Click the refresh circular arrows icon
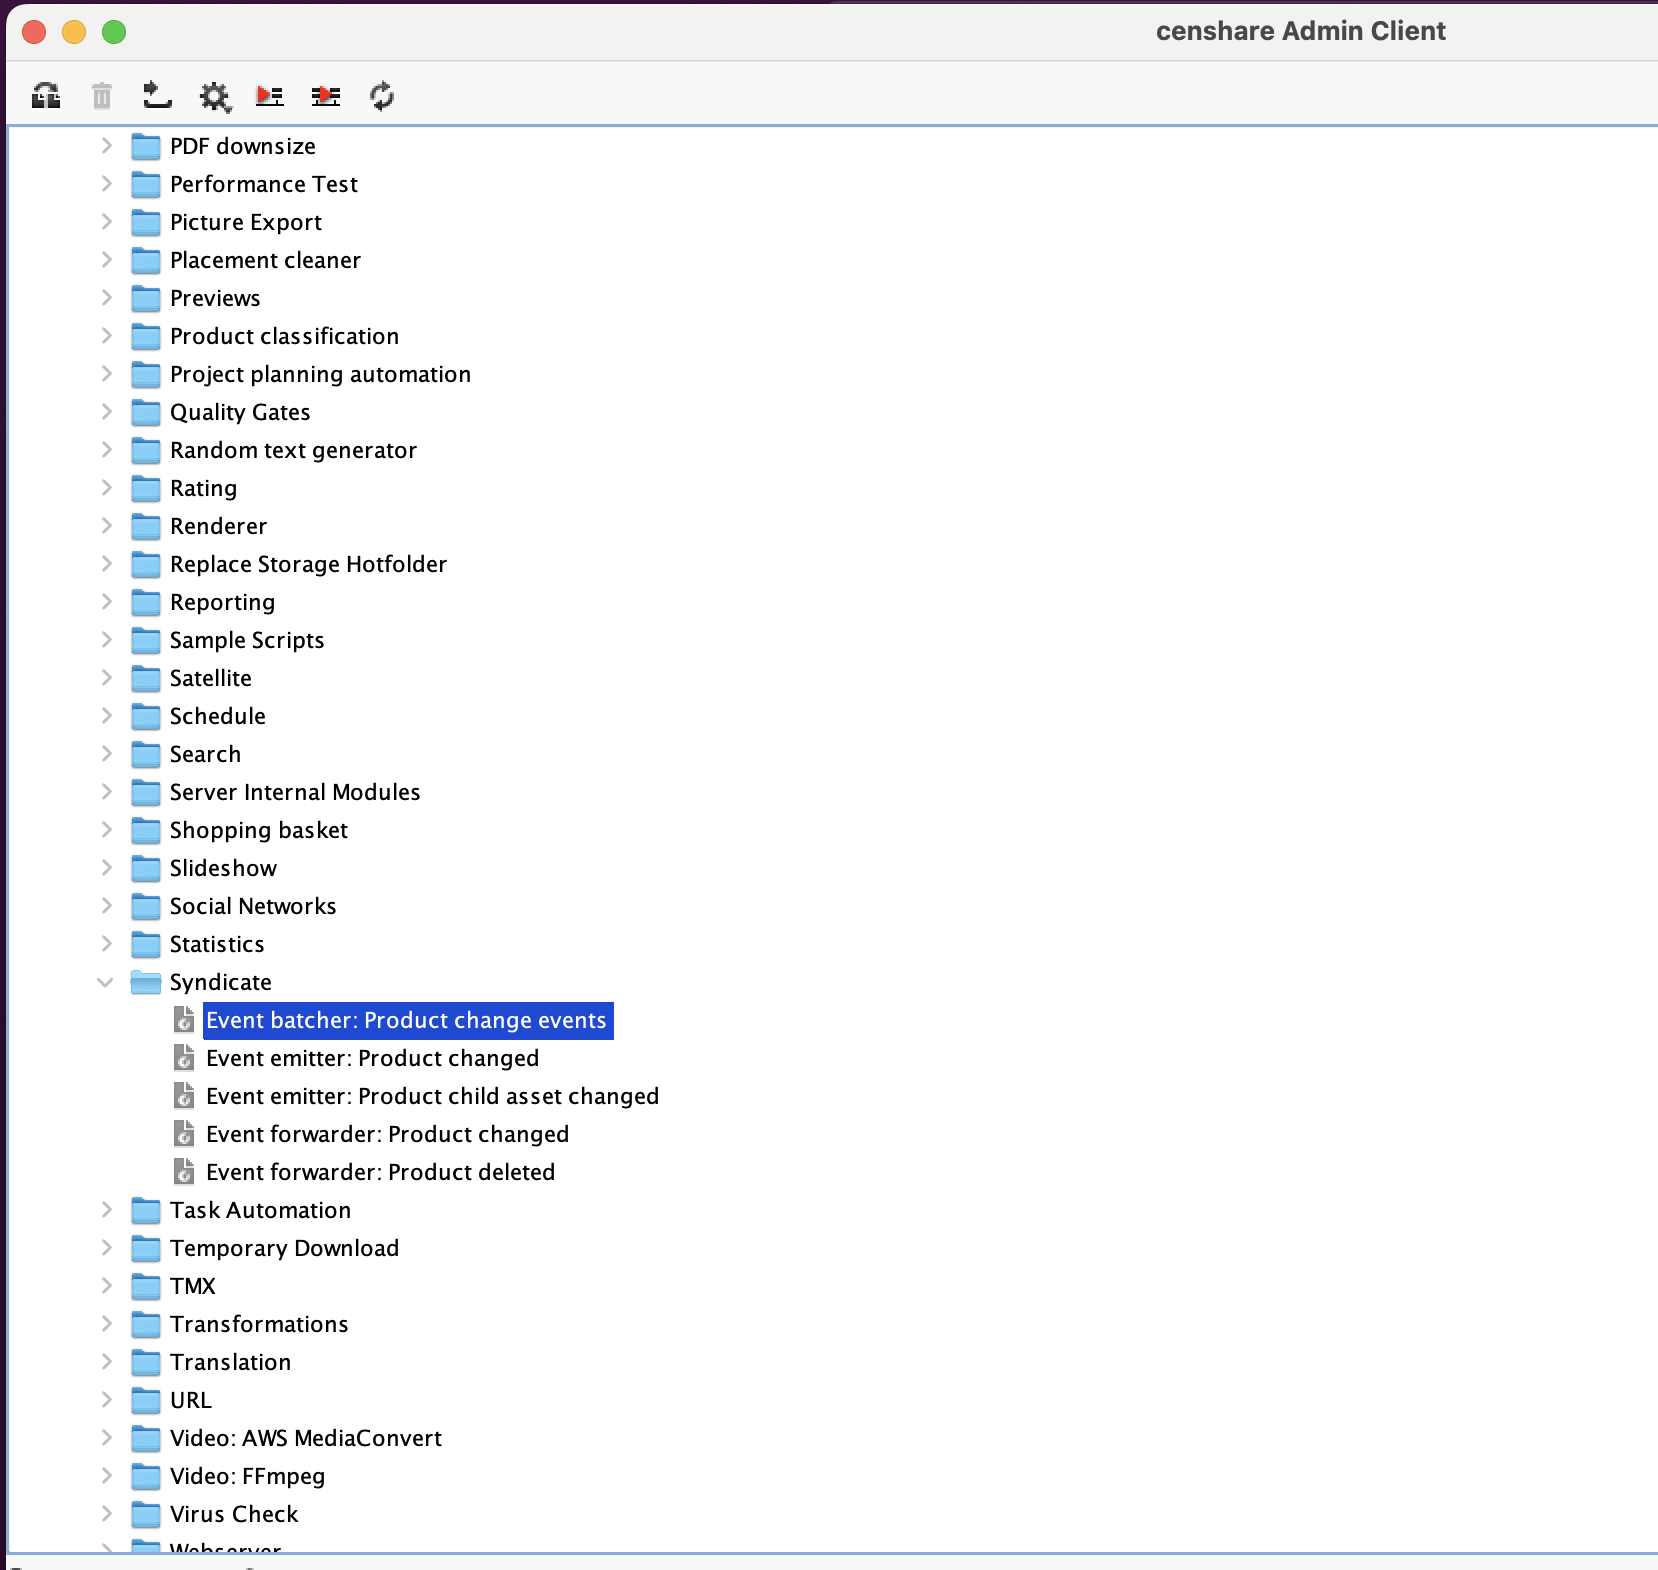Image resolution: width=1658 pixels, height=1570 pixels. [381, 96]
